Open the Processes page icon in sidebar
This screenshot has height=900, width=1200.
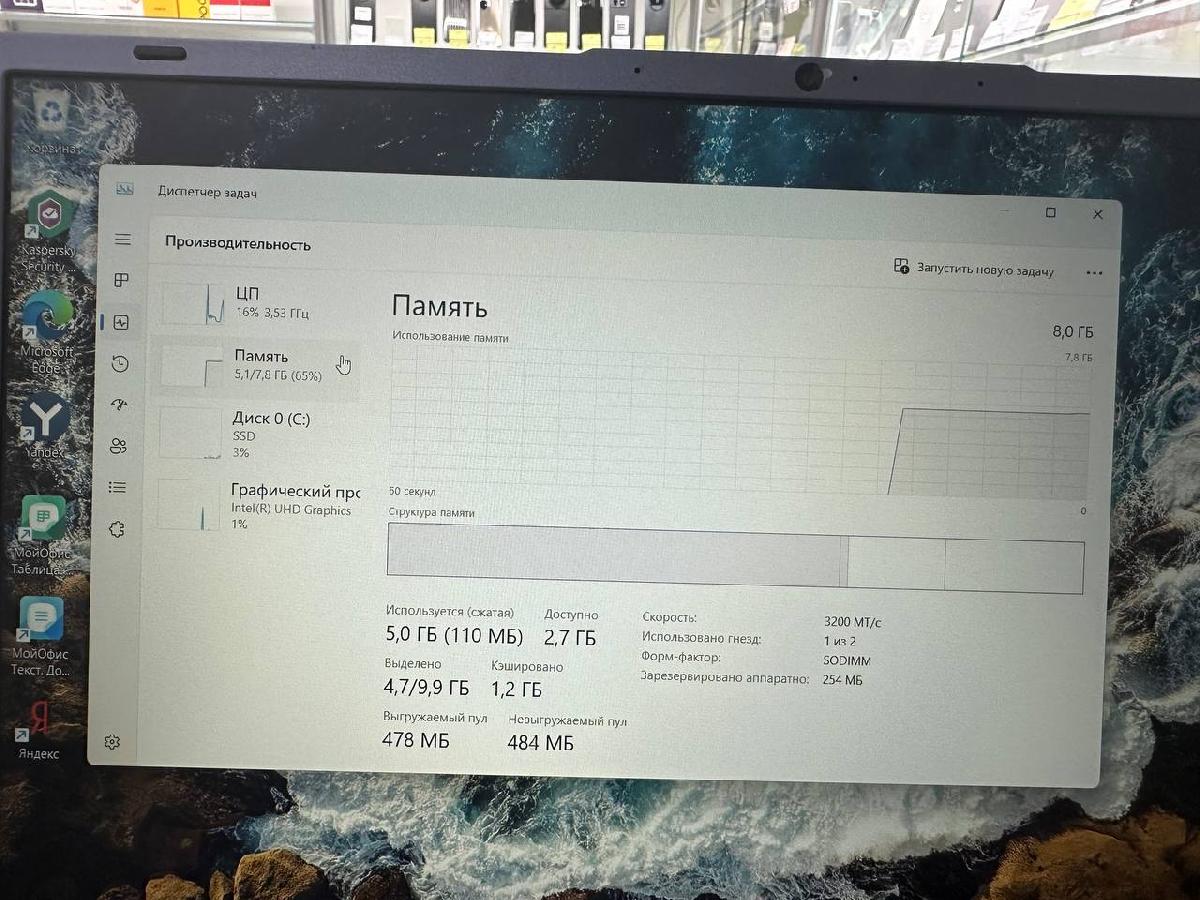122,281
